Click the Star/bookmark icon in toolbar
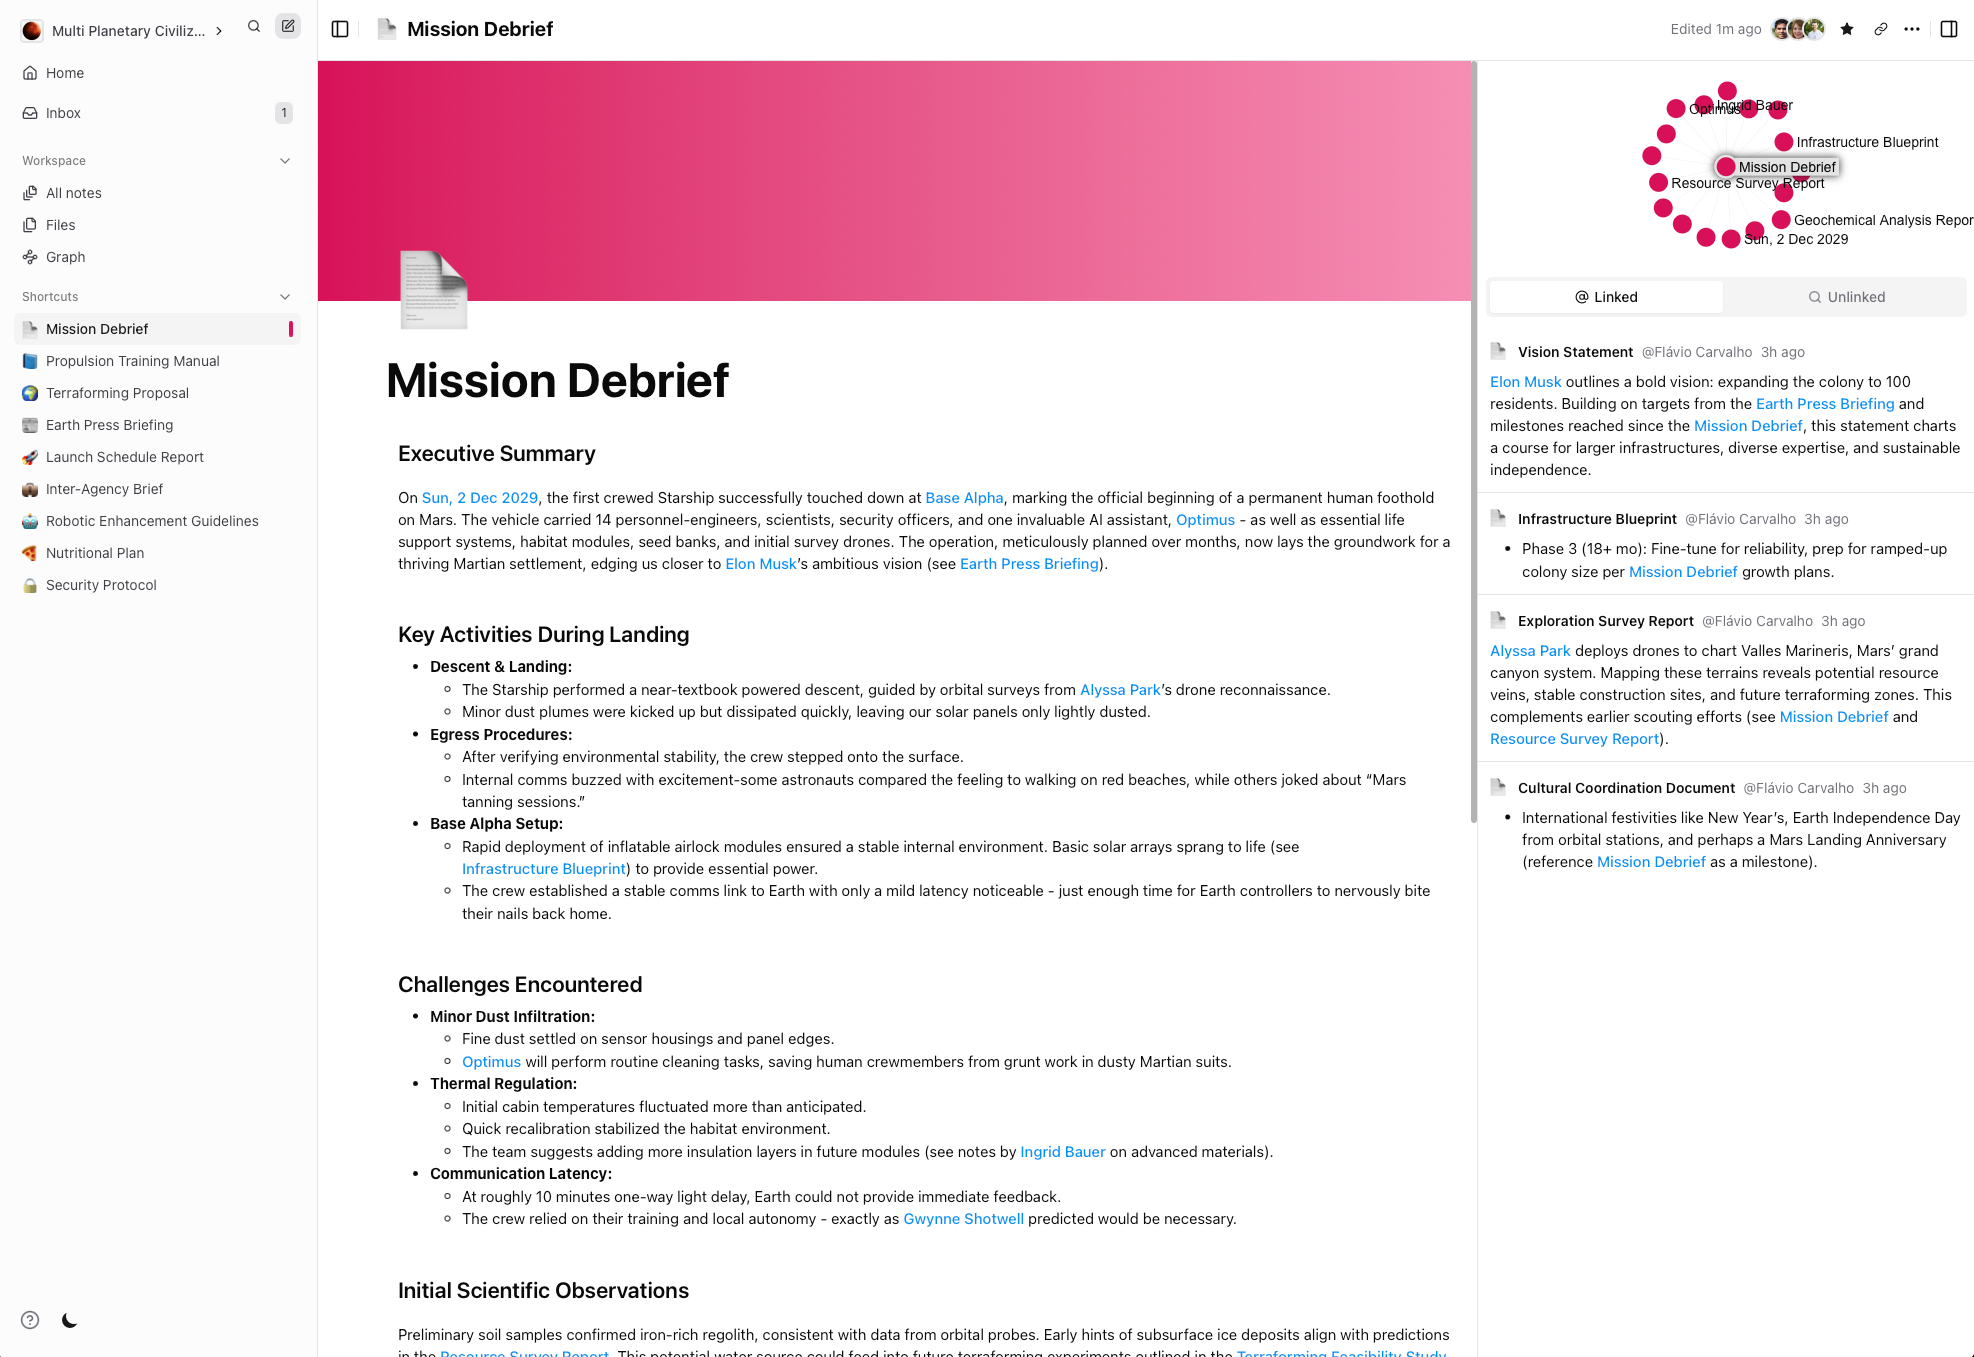This screenshot has width=1974, height=1357. (x=1848, y=27)
